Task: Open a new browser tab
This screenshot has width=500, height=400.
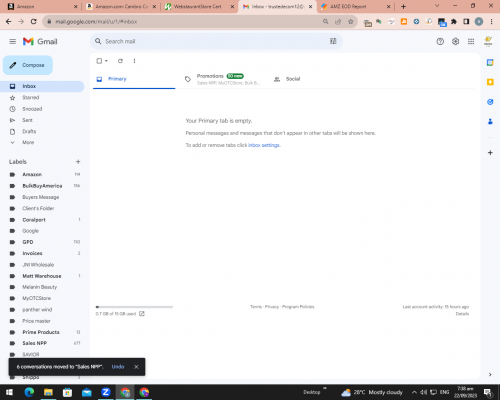Action: [403, 6]
